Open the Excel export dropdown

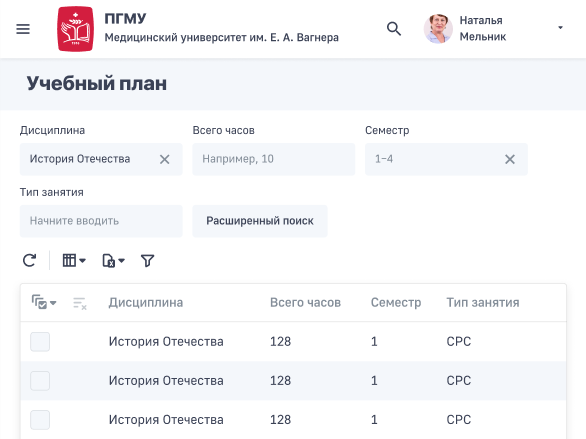pyautogui.click(x=114, y=260)
